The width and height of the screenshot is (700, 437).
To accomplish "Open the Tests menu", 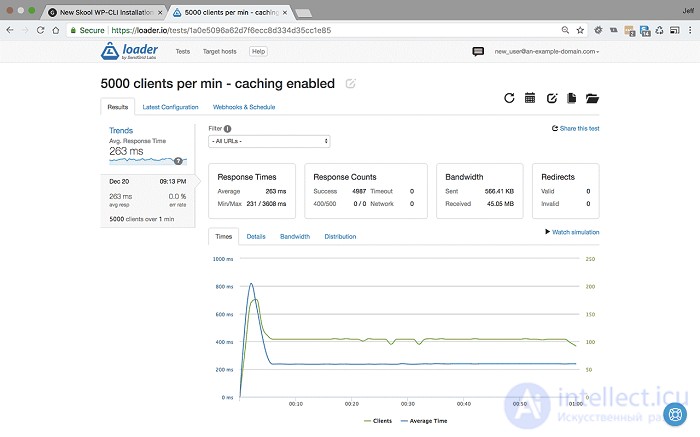I will 183,51.
